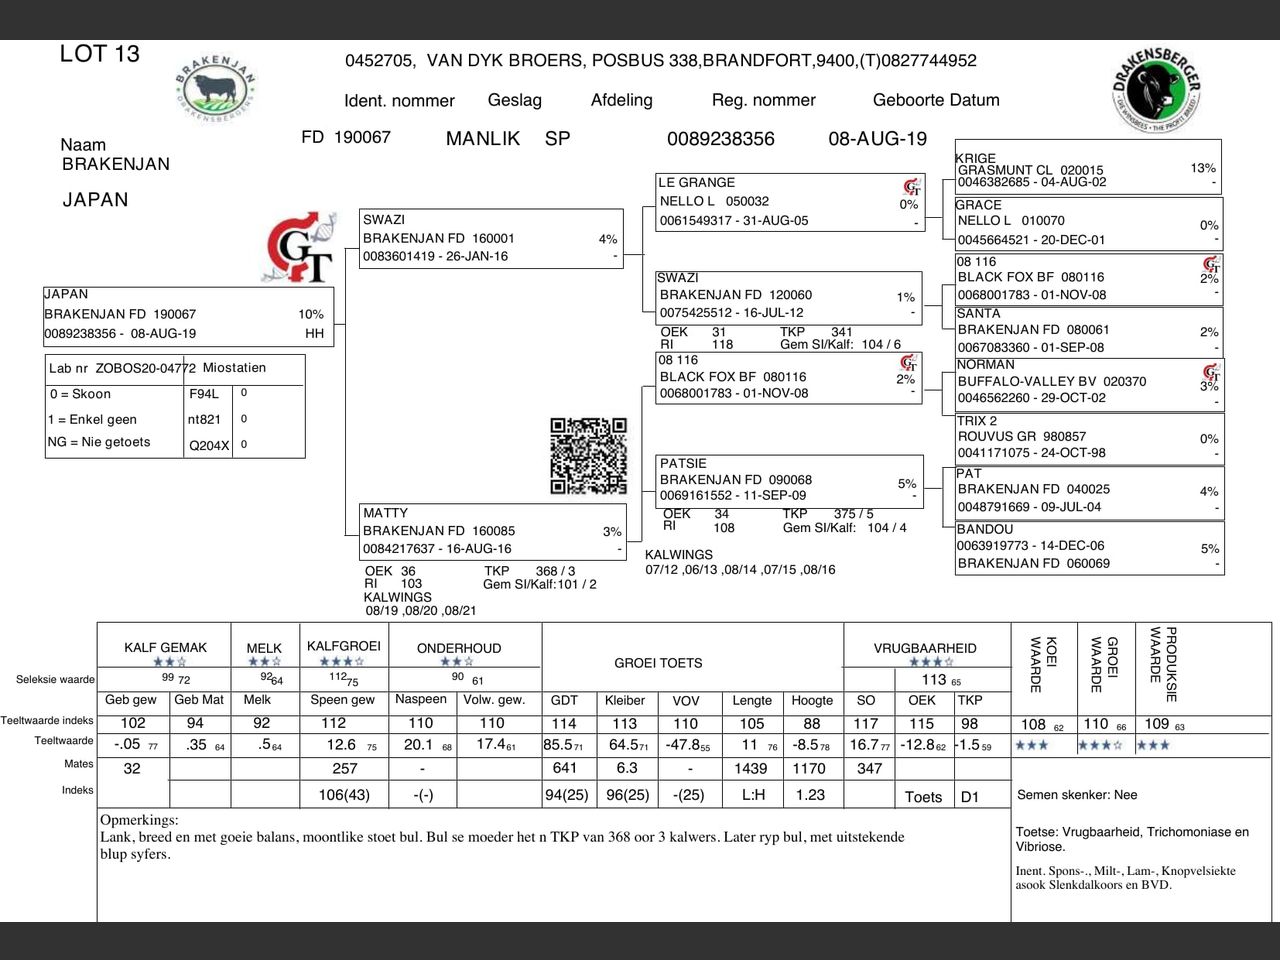The height and width of the screenshot is (960, 1280).
Task: Click the Drakensberger breed society logo
Action: pyautogui.click(x=1157, y=89)
